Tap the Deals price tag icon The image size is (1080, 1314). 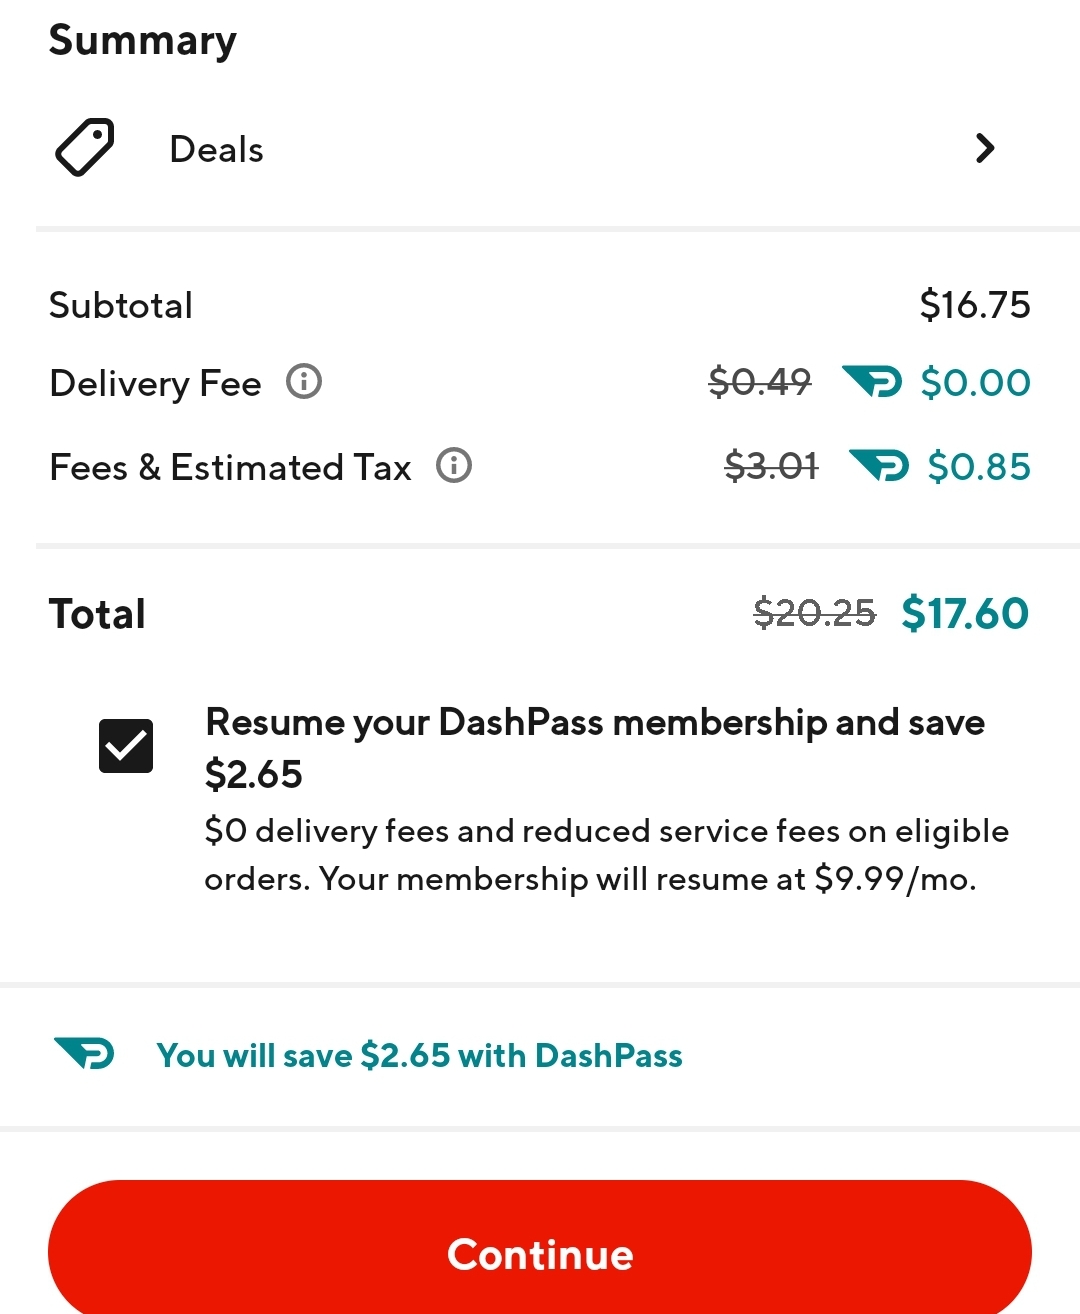tap(84, 147)
